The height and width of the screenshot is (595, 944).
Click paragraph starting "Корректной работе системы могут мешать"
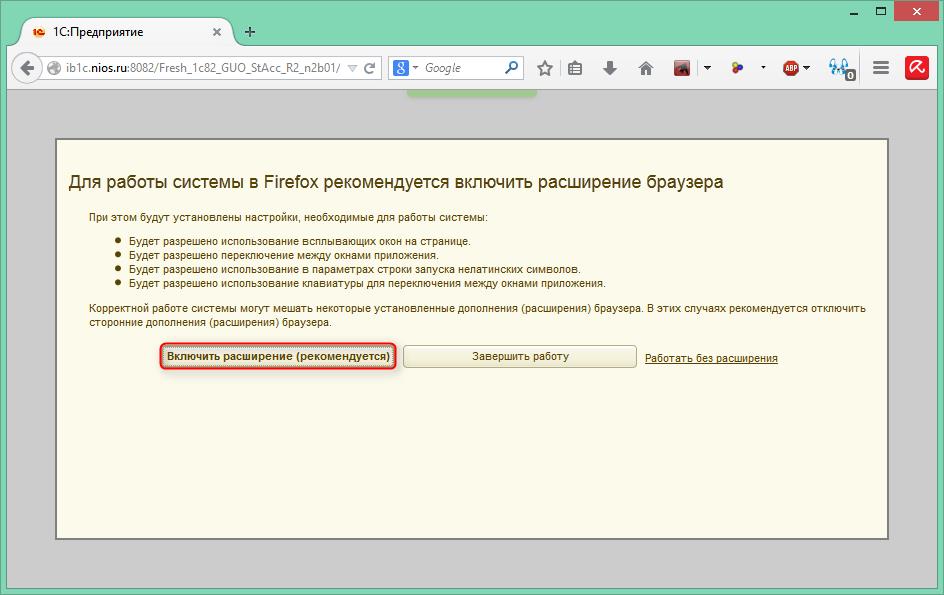pos(477,315)
